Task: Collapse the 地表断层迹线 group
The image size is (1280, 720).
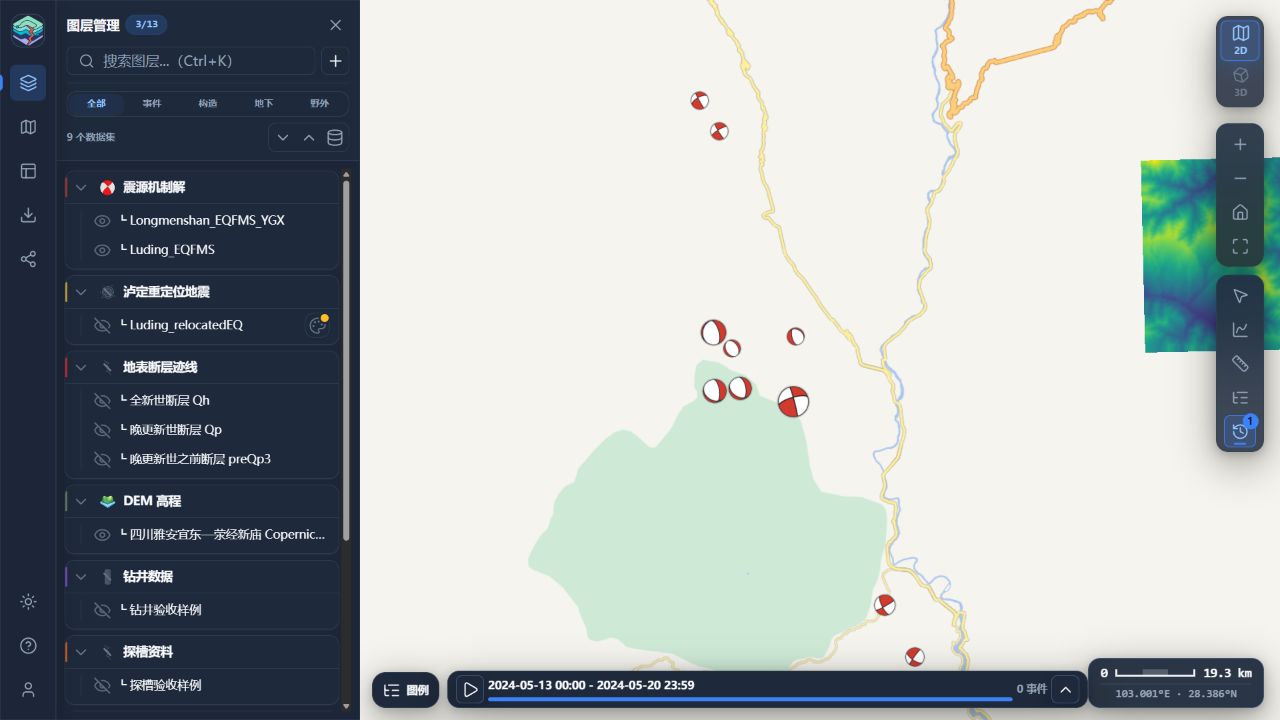Action: point(81,367)
